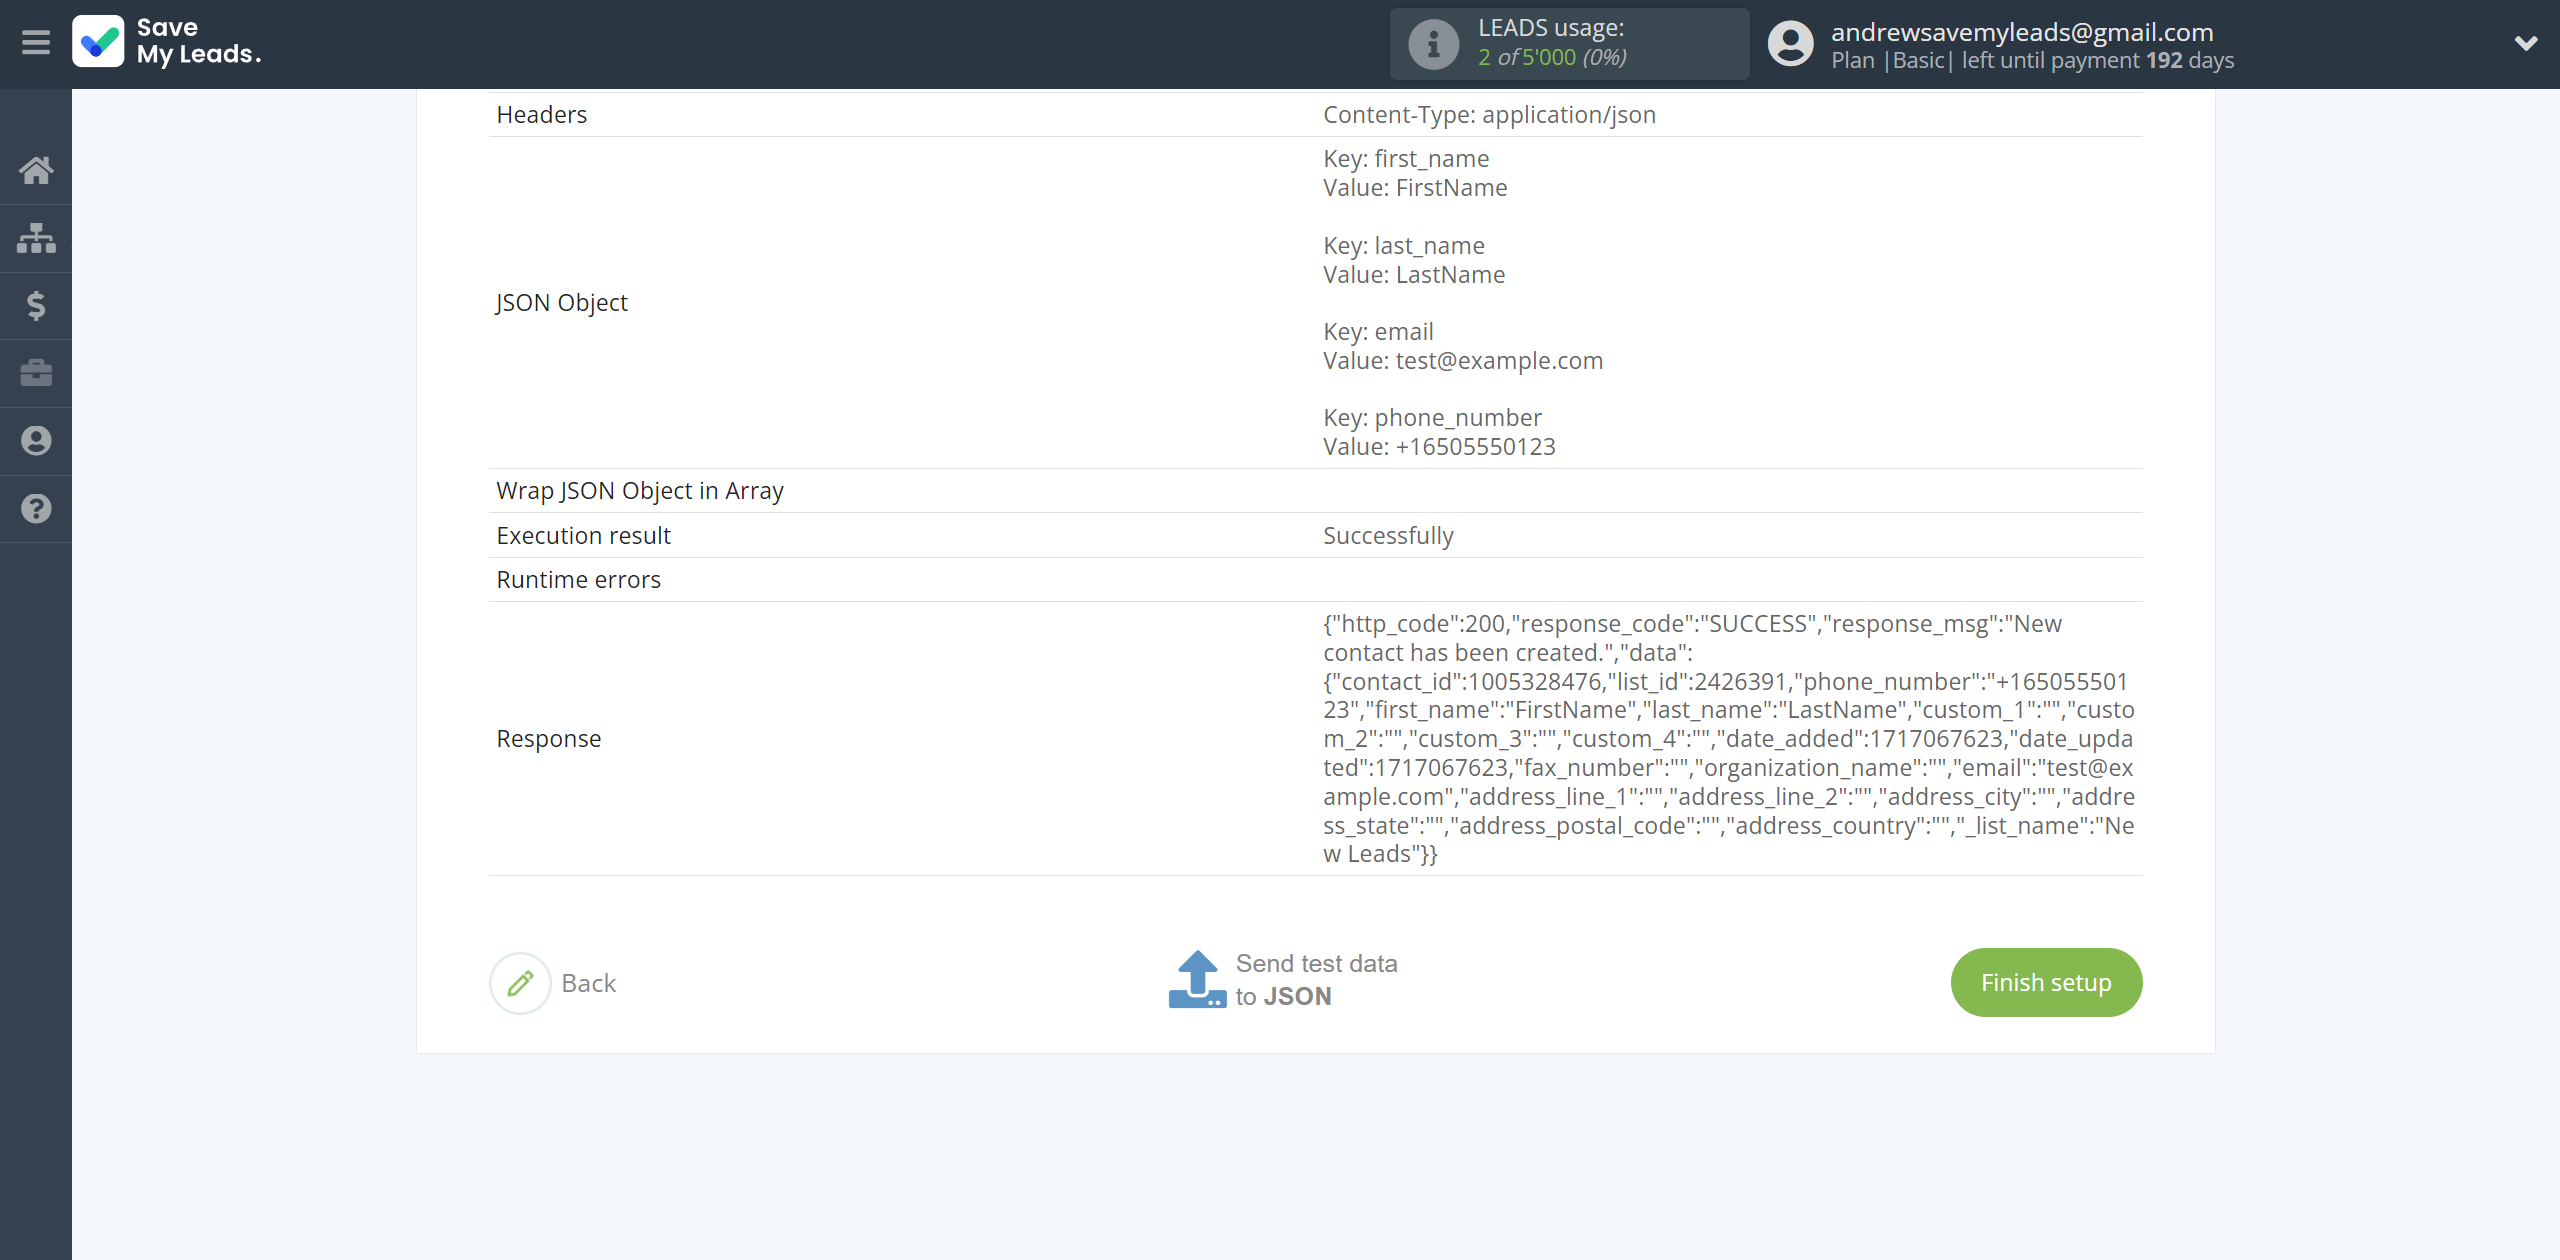
Task: Click the Response row label
Action: pos(548,739)
